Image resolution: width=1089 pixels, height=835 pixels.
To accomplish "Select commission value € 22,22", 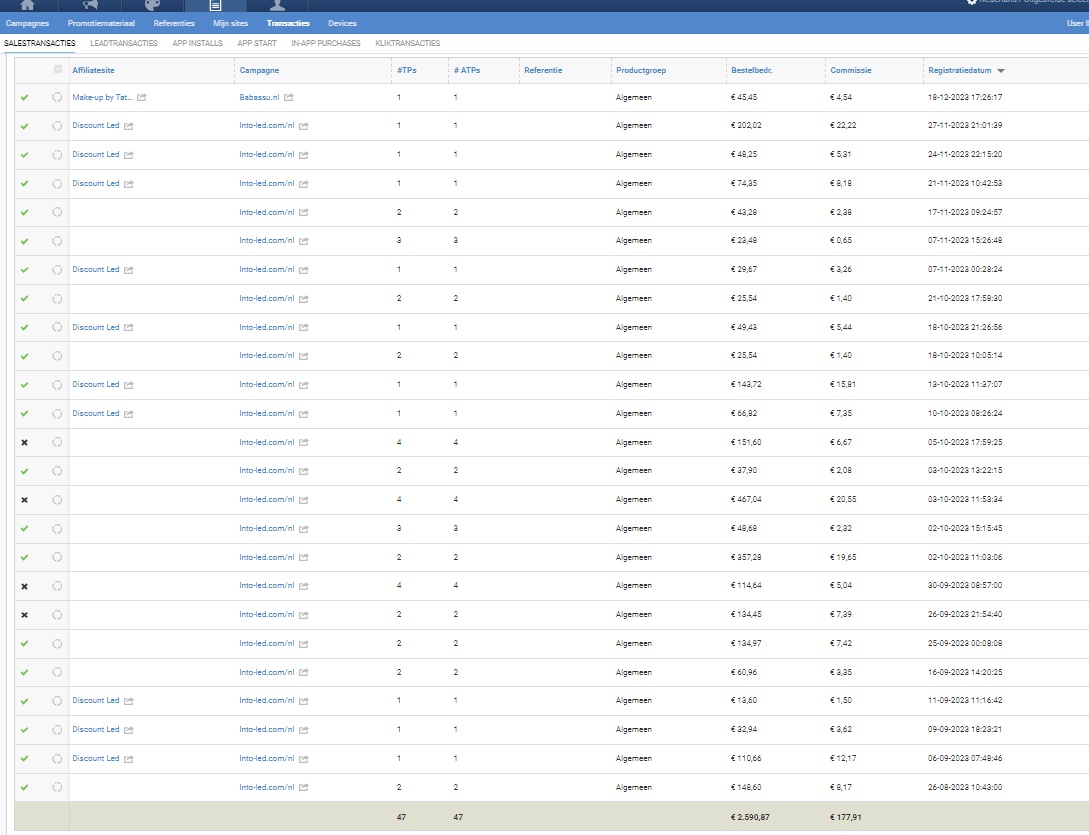I will tap(843, 126).
